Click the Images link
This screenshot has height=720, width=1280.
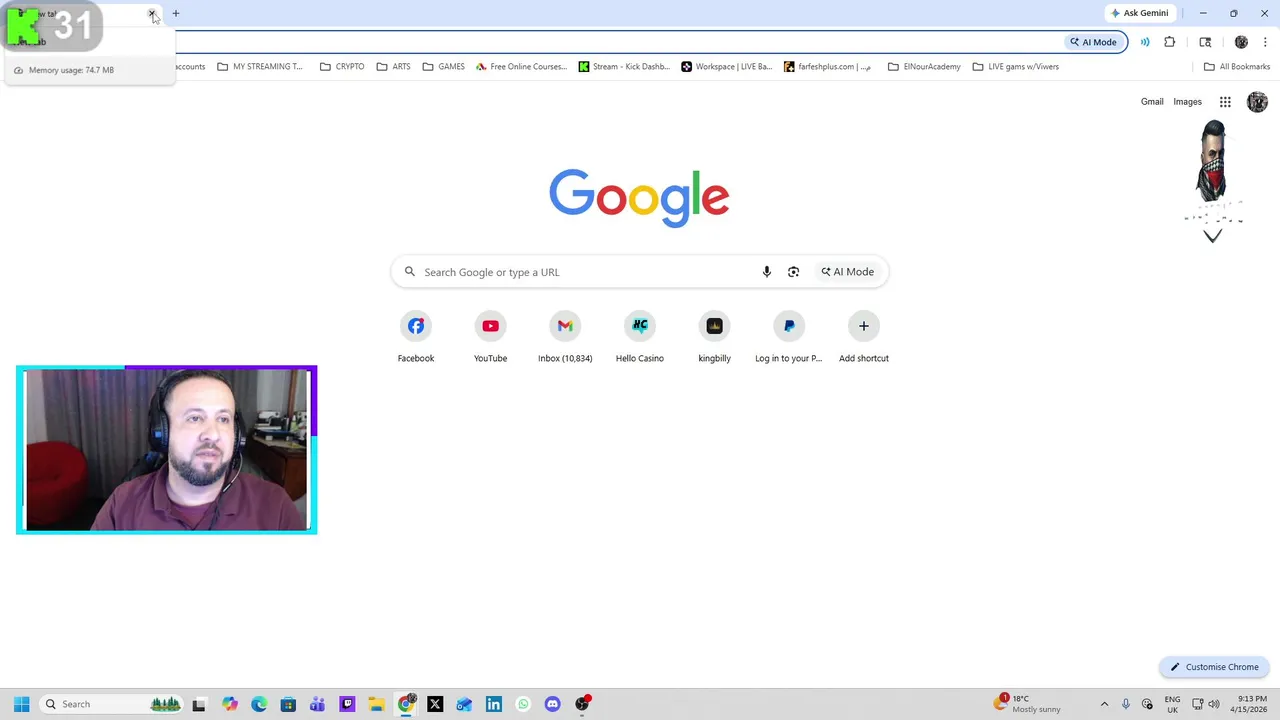pyautogui.click(x=1187, y=102)
